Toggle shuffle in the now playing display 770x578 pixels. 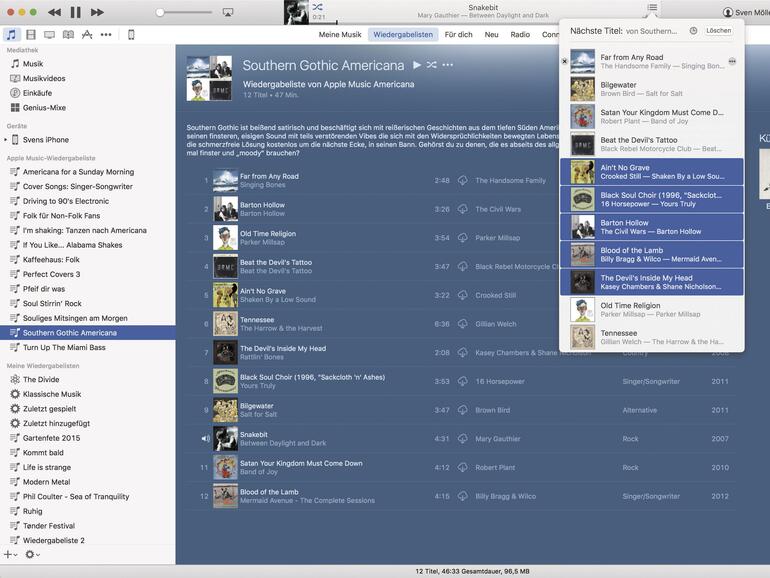tap(317, 6)
